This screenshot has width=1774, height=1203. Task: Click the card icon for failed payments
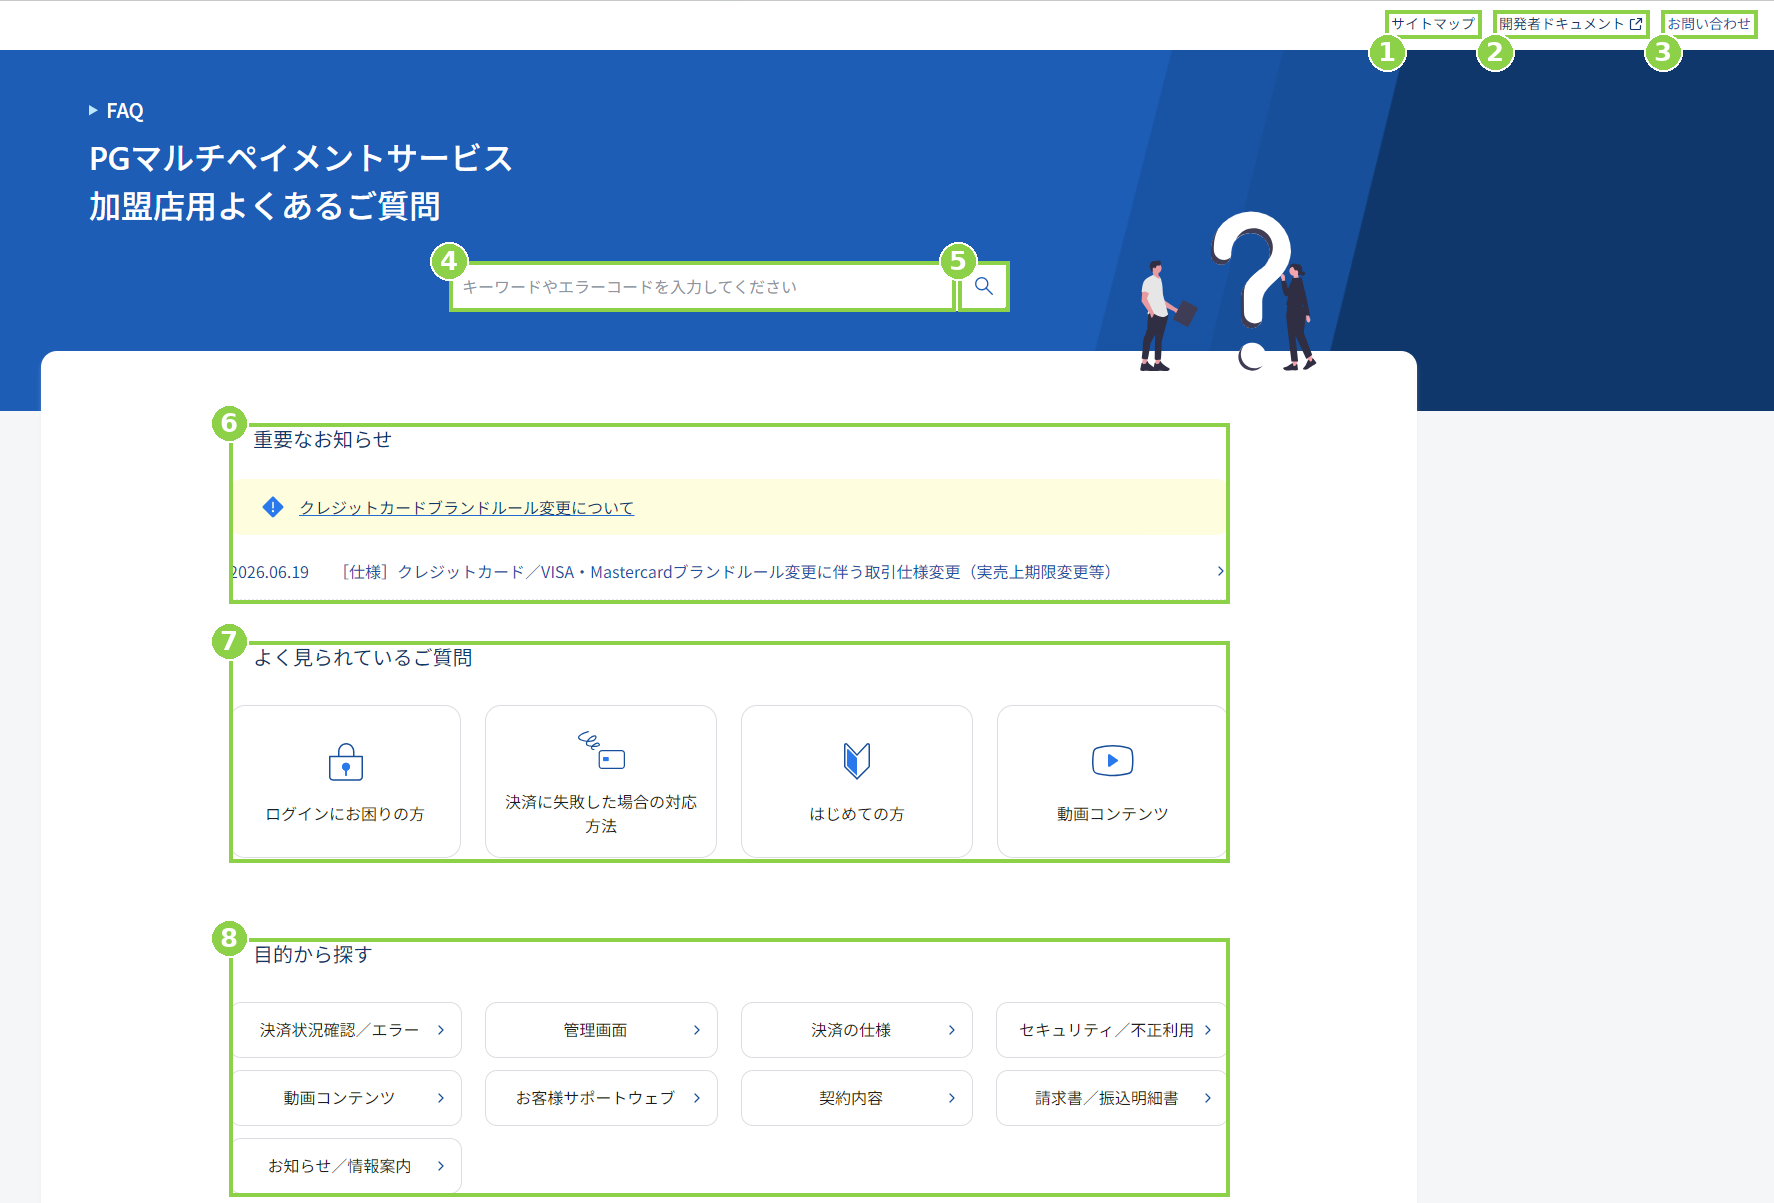tap(601, 750)
